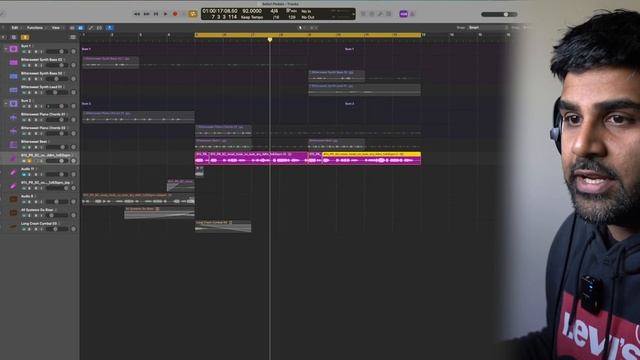Toggle the Metronome click button

[x=412, y=14]
